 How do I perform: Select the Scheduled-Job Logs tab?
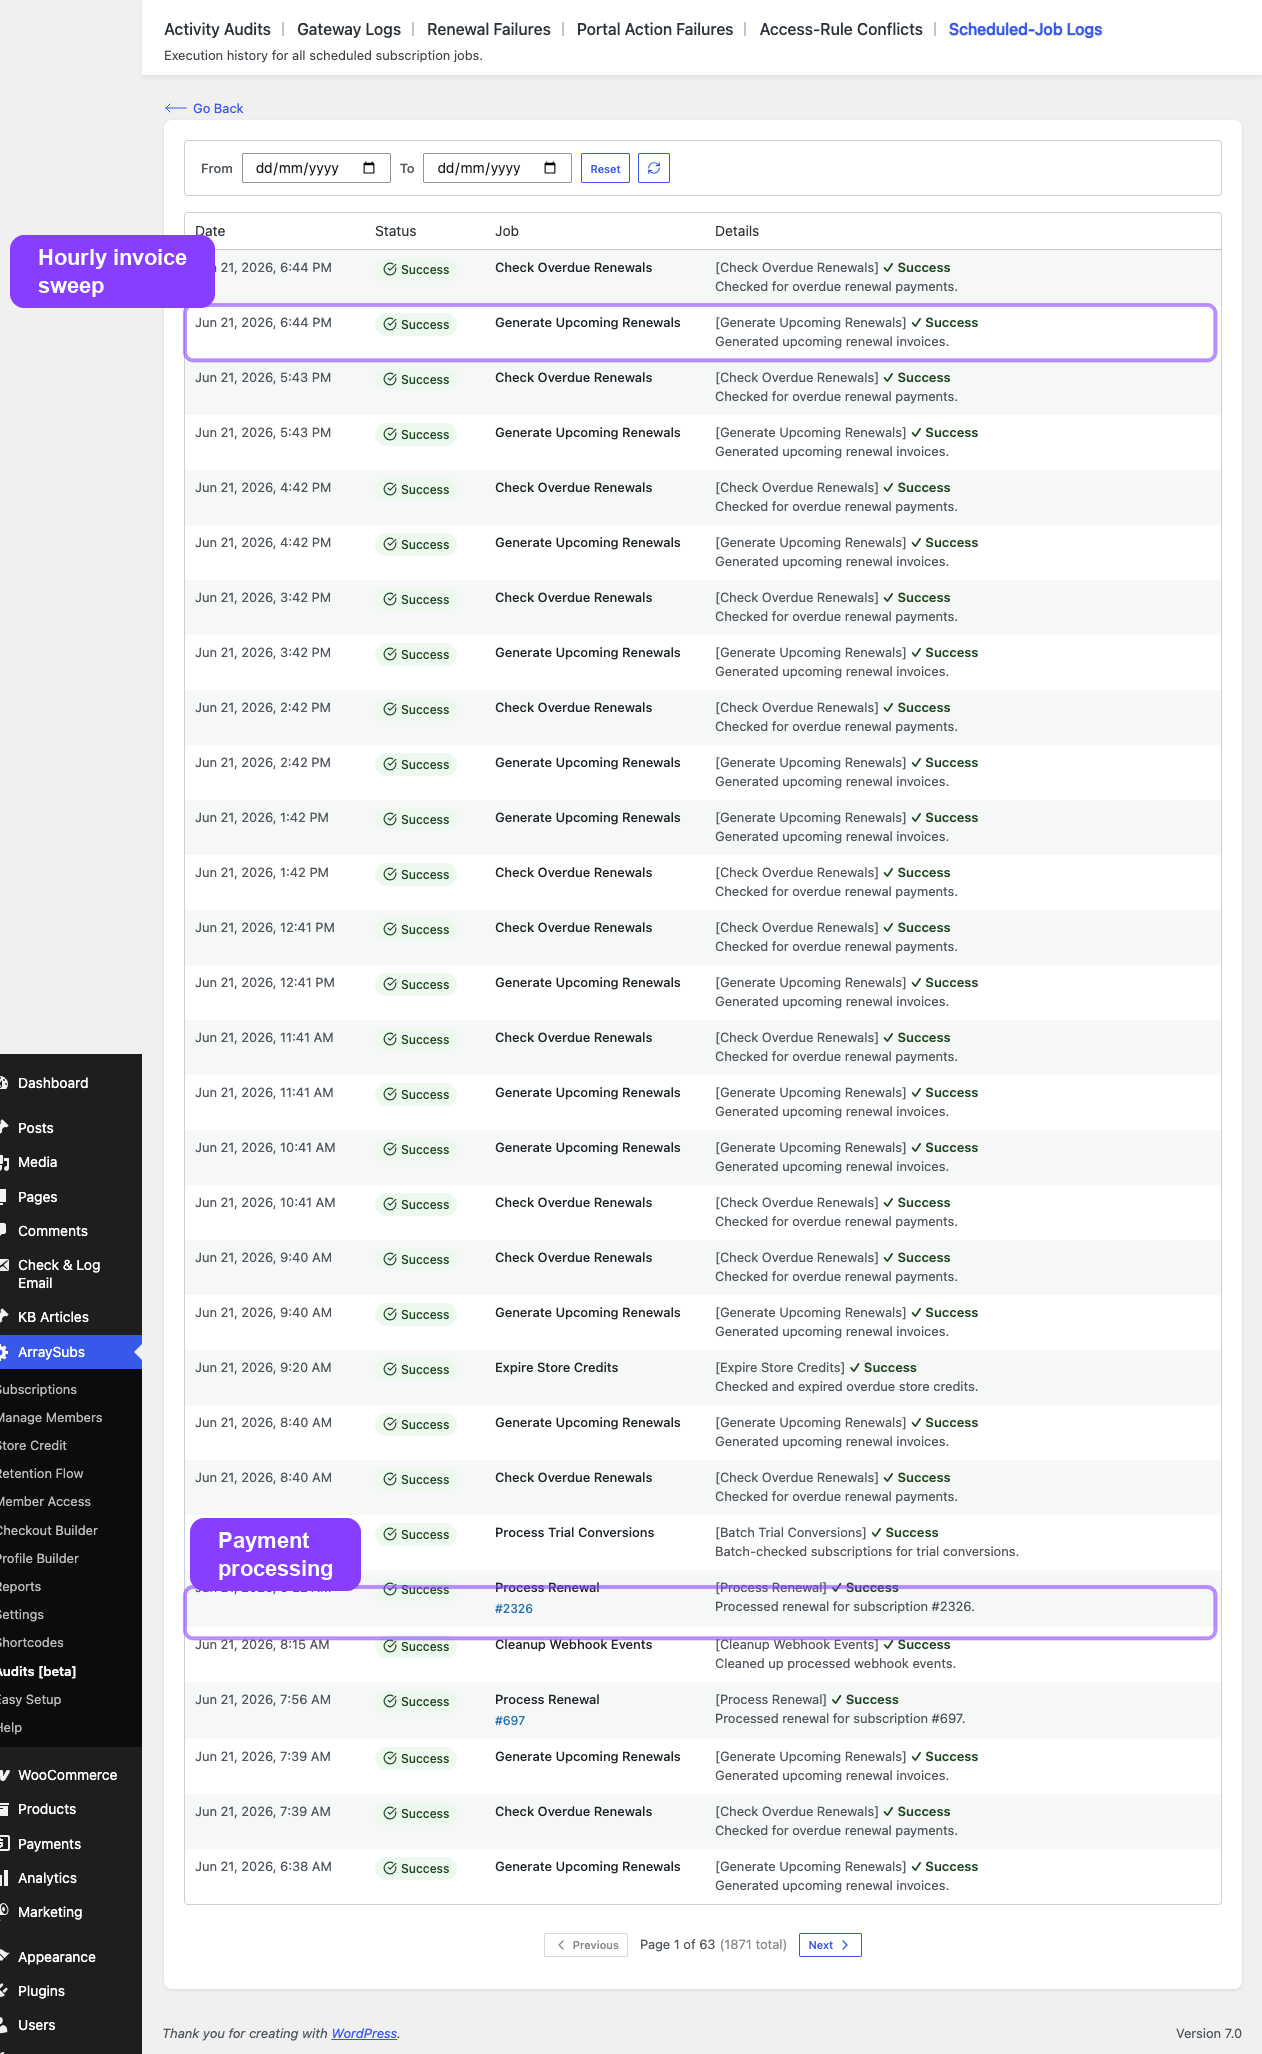(1025, 29)
